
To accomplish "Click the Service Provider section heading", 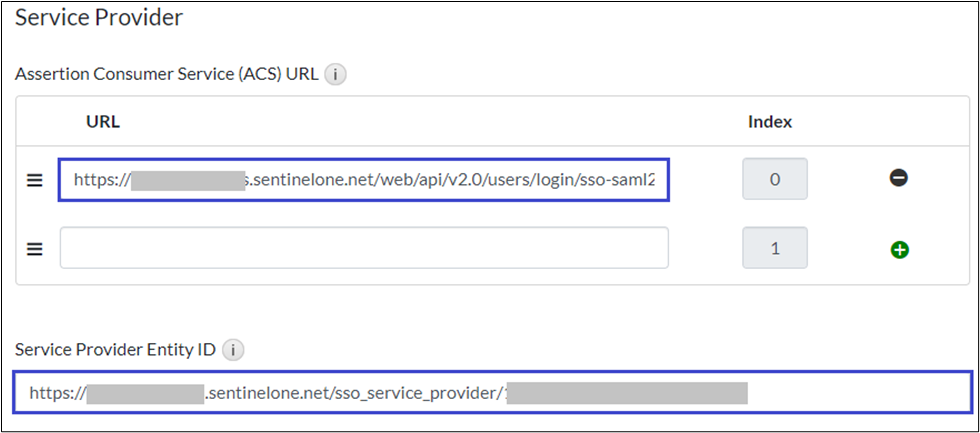I will [x=98, y=17].
